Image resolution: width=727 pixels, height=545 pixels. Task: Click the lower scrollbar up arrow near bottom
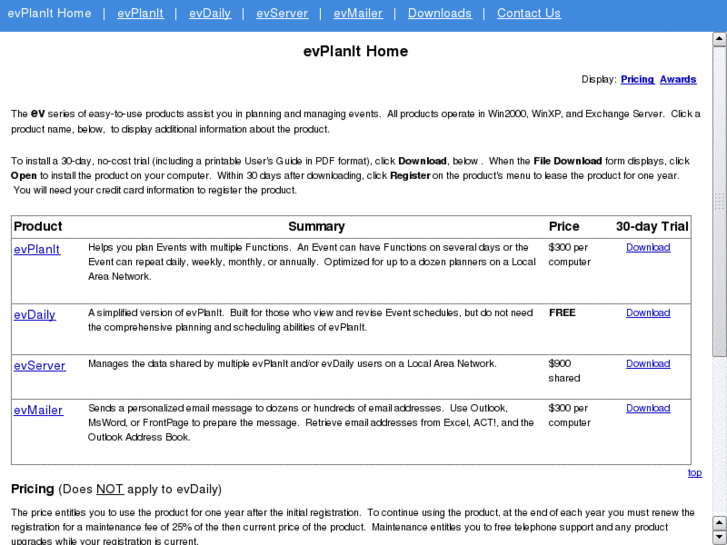719,523
